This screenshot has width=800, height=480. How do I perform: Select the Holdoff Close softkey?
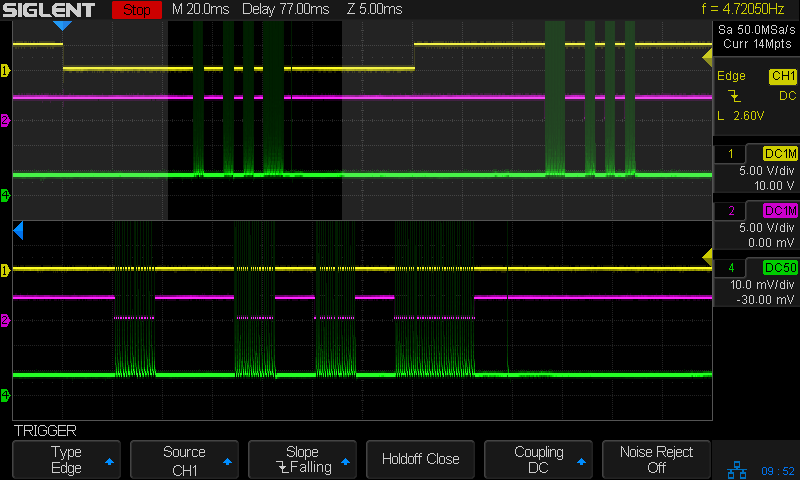(420, 460)
